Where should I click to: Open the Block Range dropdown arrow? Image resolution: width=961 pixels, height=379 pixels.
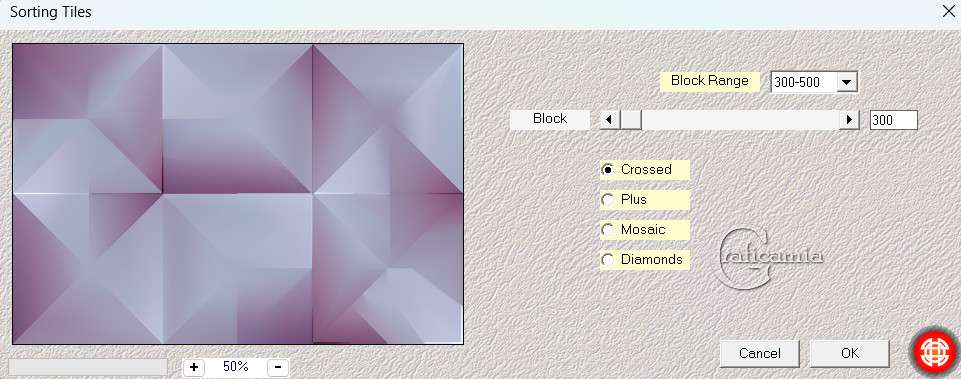coord(846,82)
